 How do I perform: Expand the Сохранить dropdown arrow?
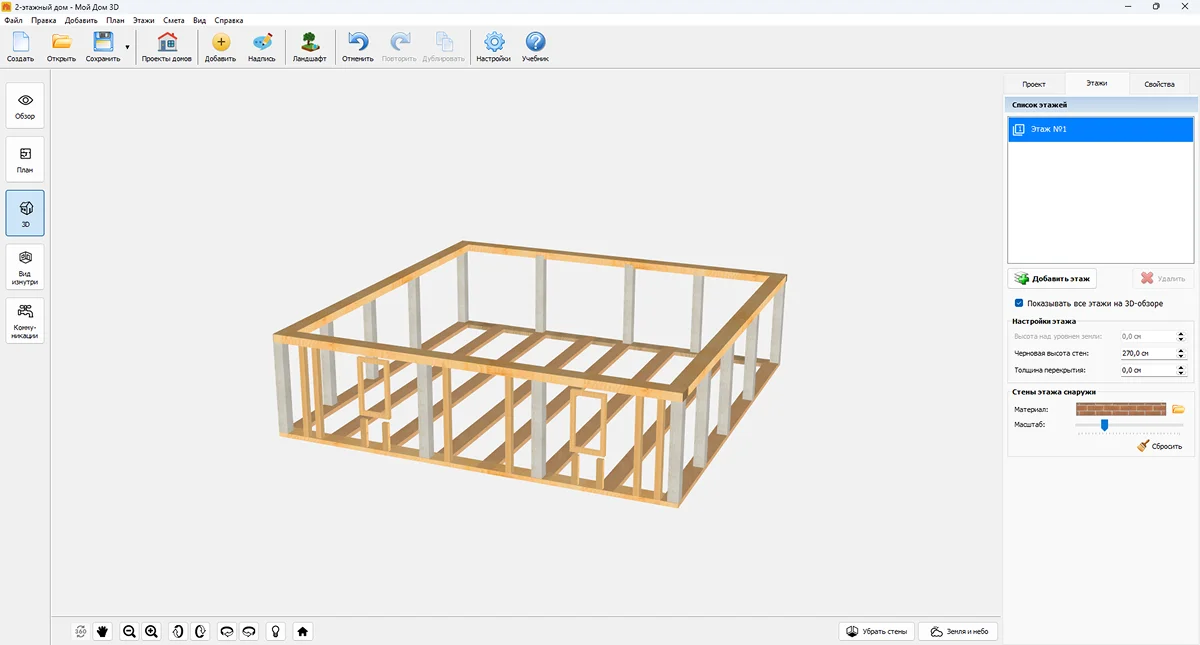point(127,47)
